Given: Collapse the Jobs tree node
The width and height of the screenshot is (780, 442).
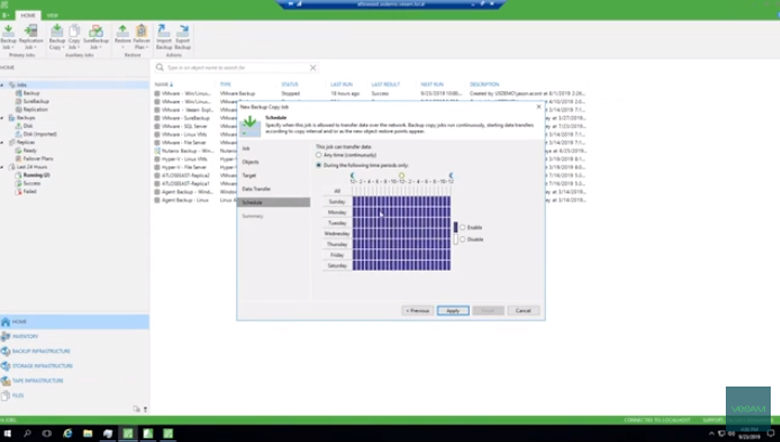Looking at the screenshot, I should click(4, 85).
